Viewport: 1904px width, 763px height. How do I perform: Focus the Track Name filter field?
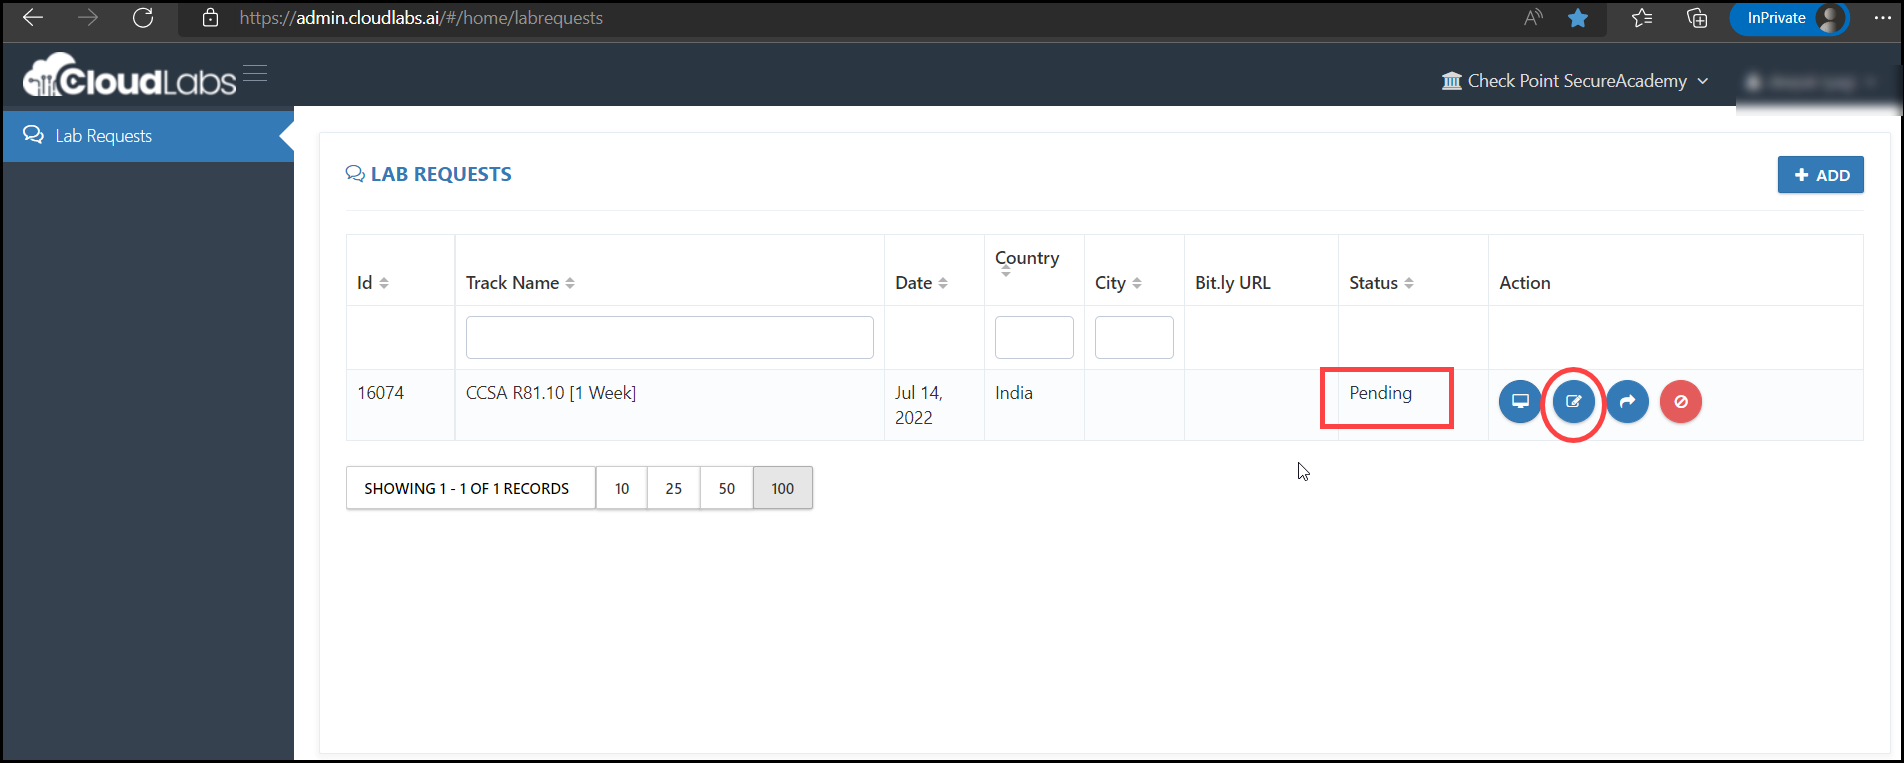pos(670,338)
